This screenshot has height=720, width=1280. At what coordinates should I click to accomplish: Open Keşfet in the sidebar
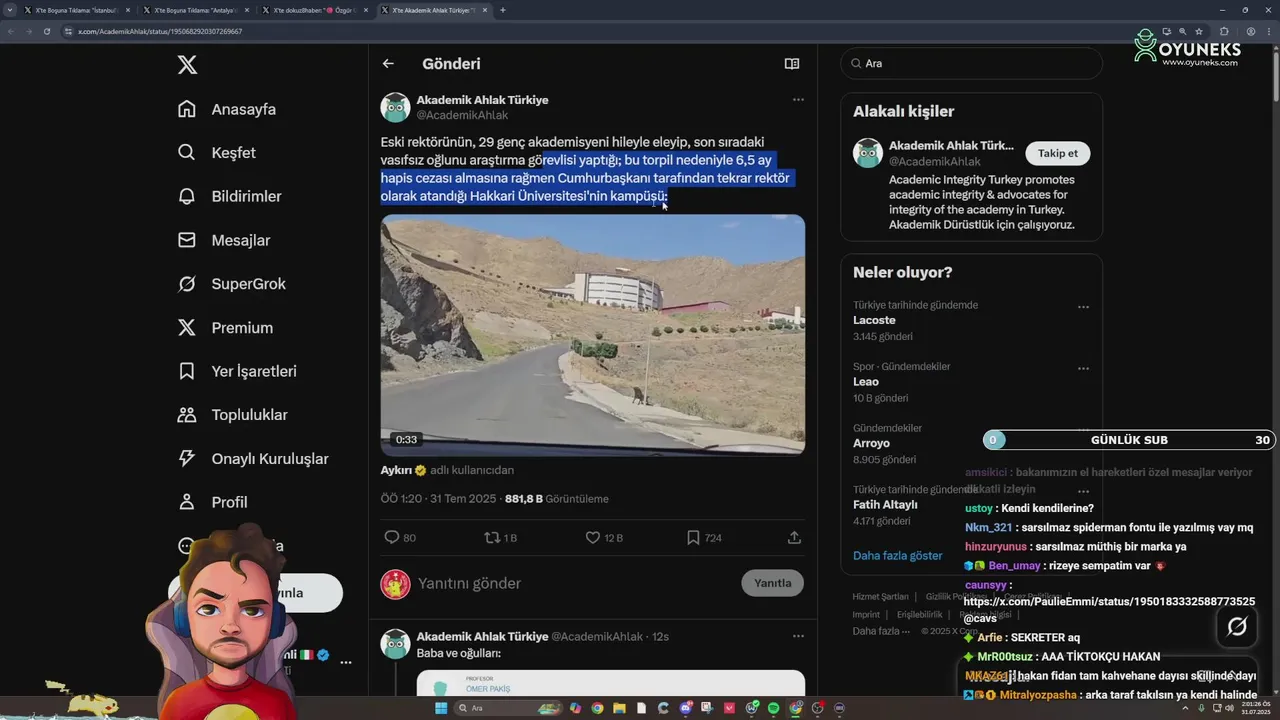click(x=217, y=153)
